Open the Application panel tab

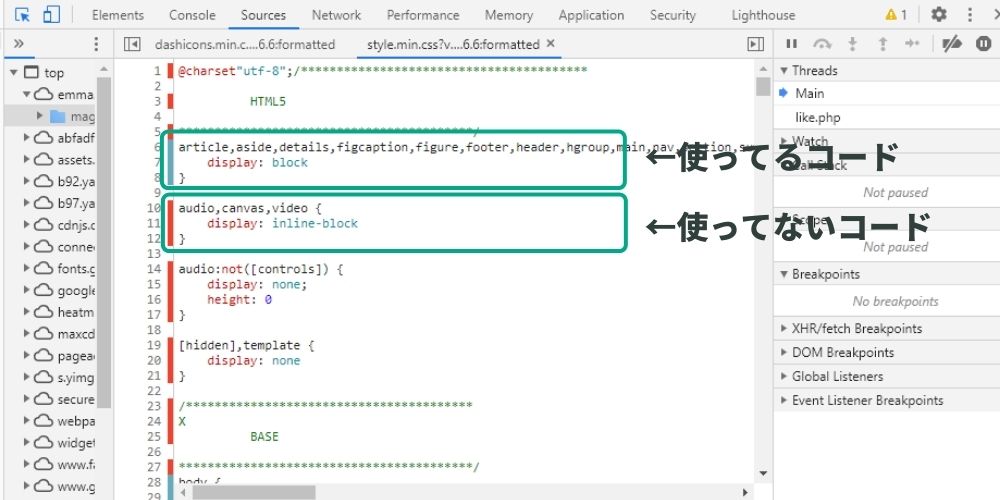coord(591,15)
